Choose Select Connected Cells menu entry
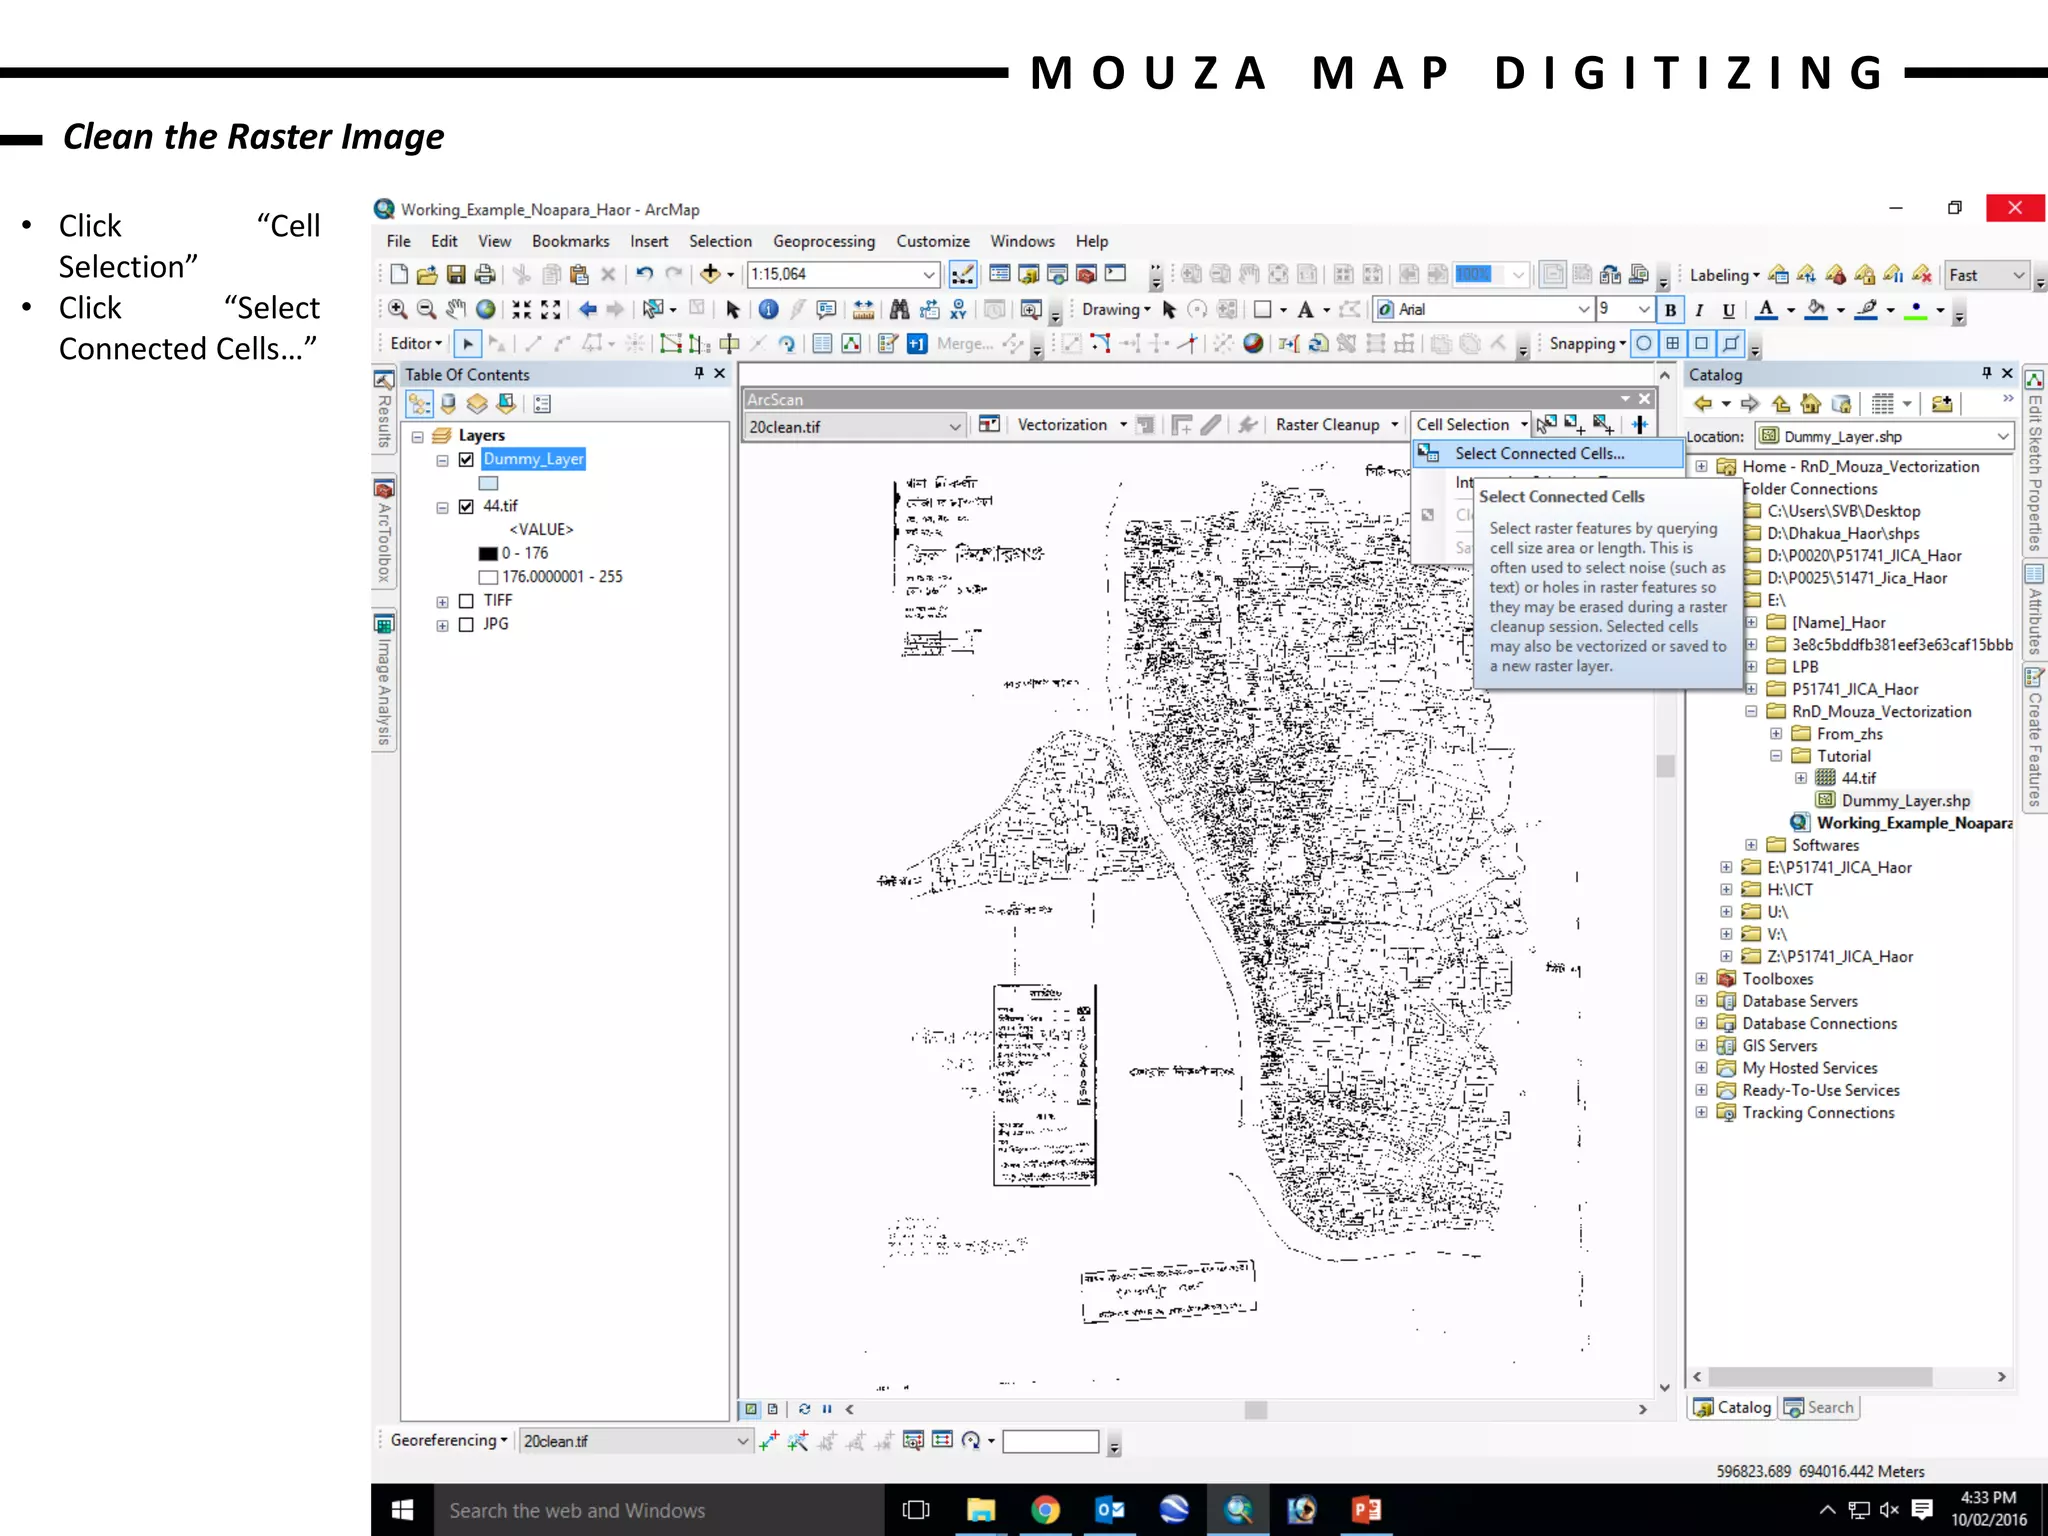 coord(1539,453)
